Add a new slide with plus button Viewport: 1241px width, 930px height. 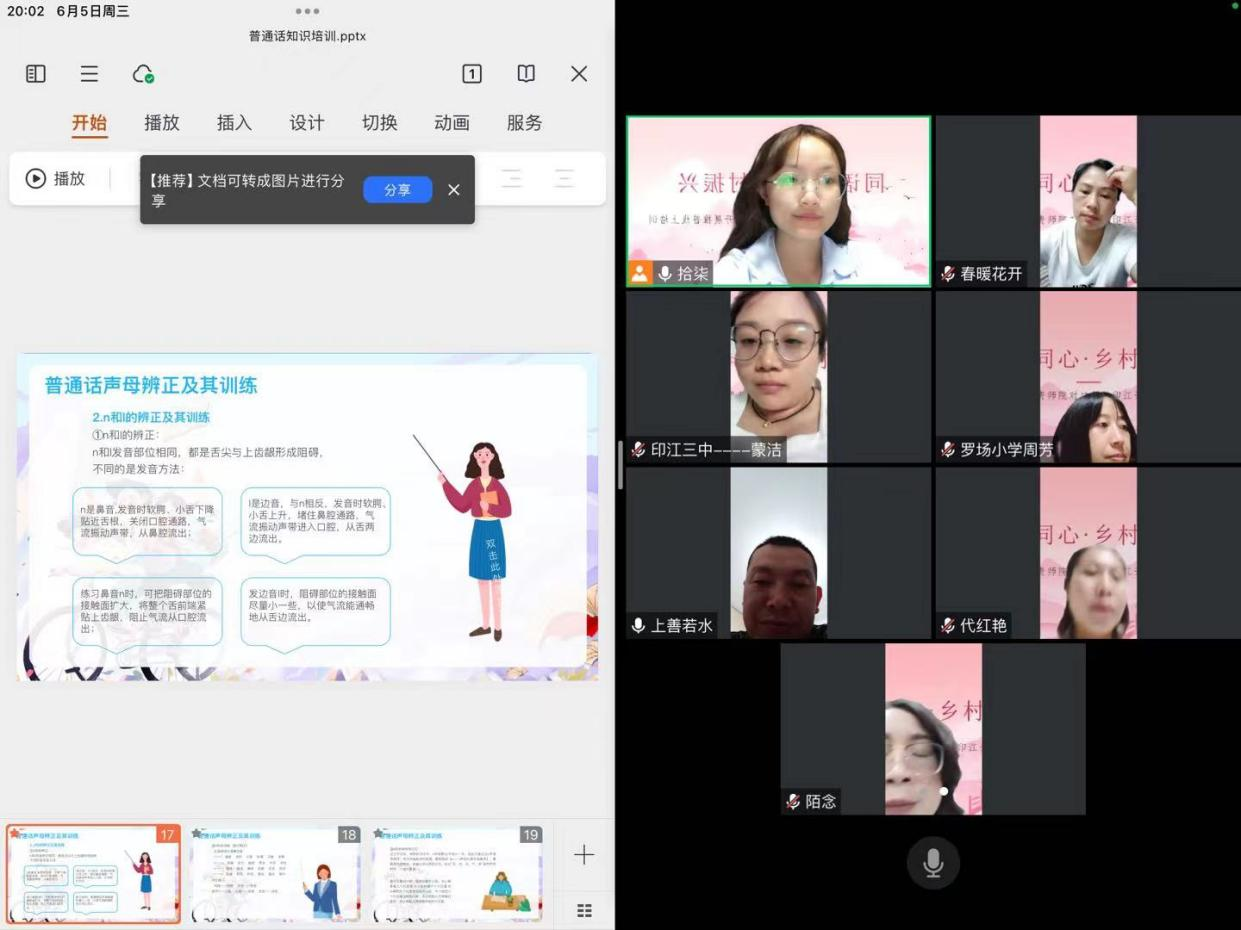pos(584,854)
